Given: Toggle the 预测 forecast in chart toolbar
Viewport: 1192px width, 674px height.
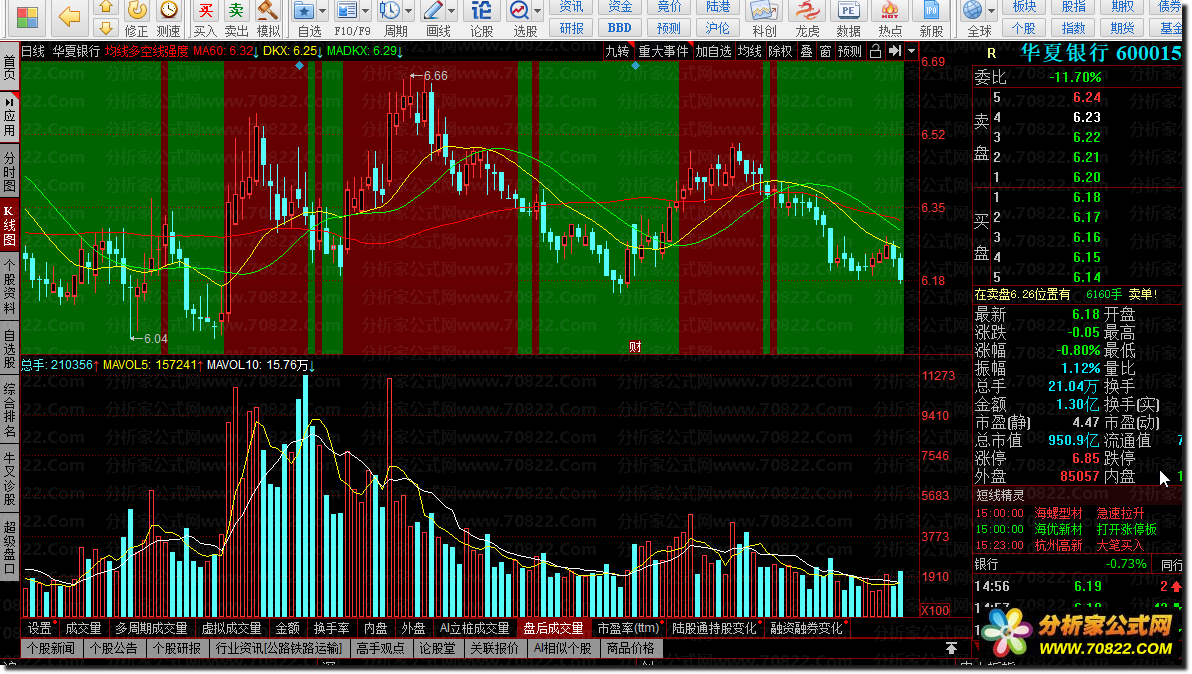Looking at the screenshot, I should 850,51.
